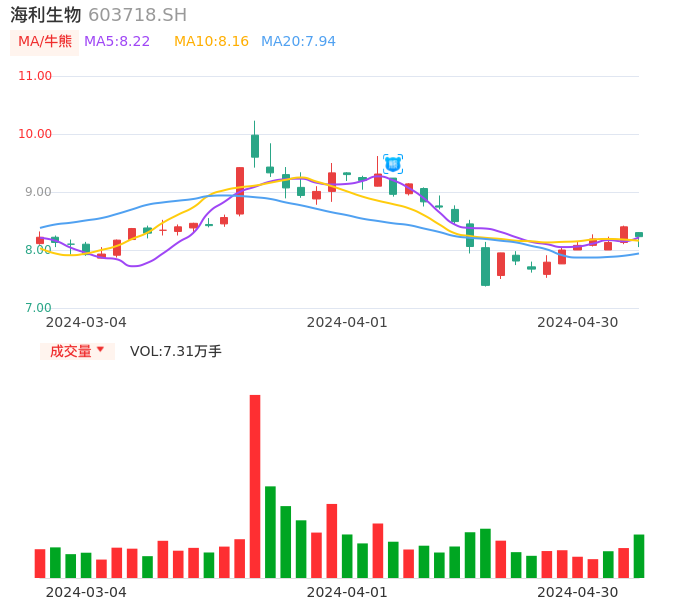
Task: Click the MA5:8.22 legend label
Action: tap(117, 42)
